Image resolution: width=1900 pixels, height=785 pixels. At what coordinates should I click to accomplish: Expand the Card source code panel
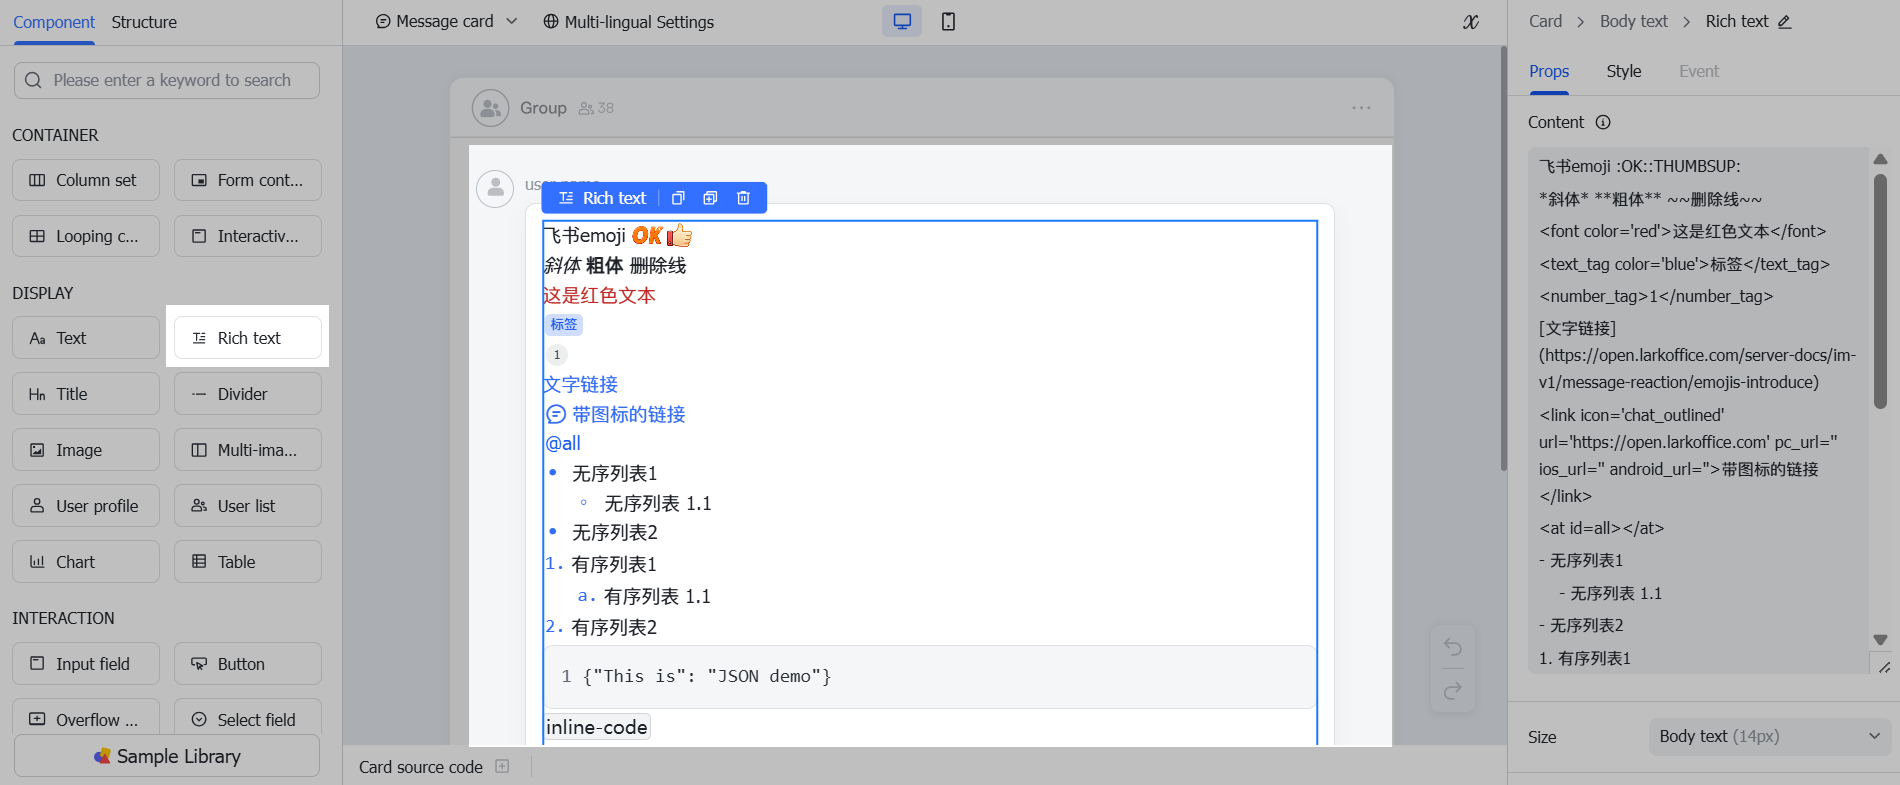coord(502,766)
